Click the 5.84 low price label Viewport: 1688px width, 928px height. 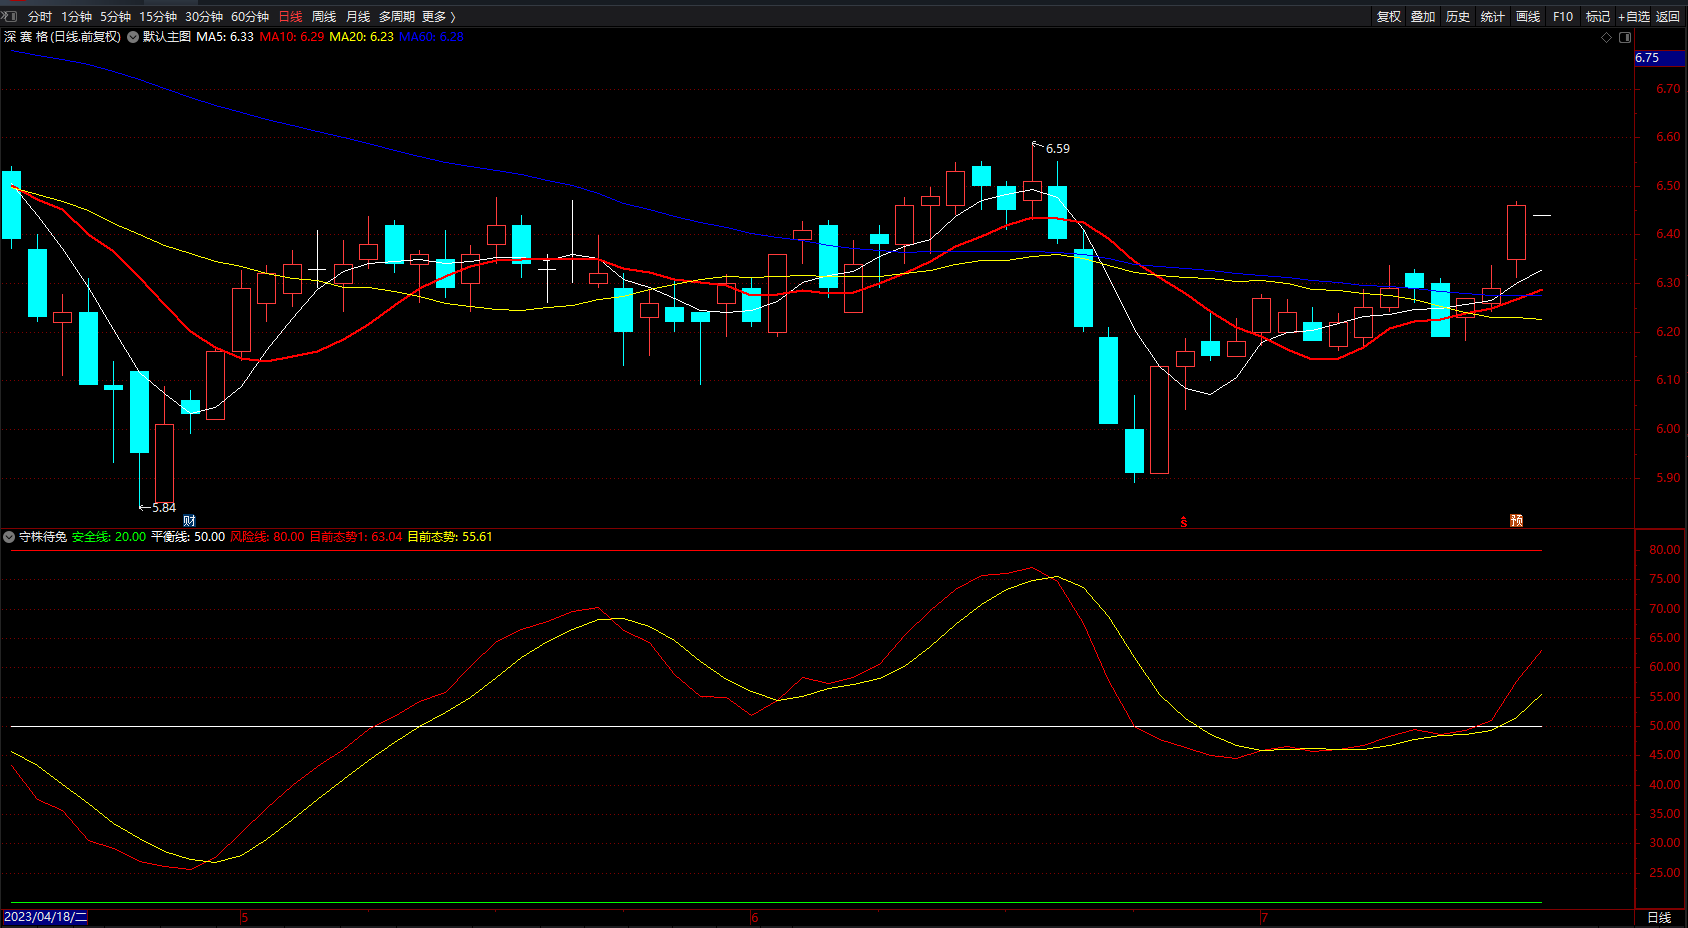point(164,508)
